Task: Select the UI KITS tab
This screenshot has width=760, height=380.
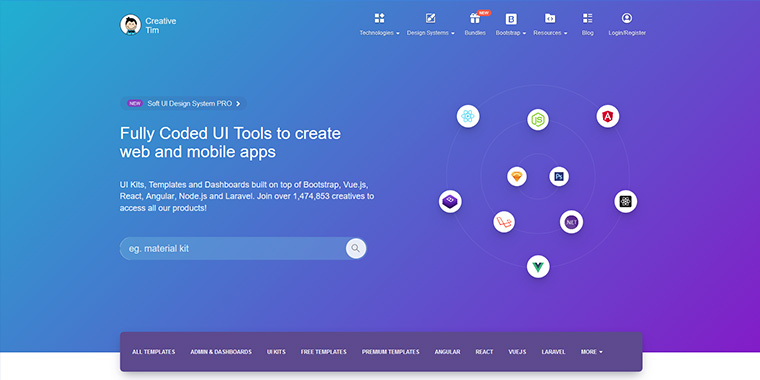Action: tap(276, 352)
